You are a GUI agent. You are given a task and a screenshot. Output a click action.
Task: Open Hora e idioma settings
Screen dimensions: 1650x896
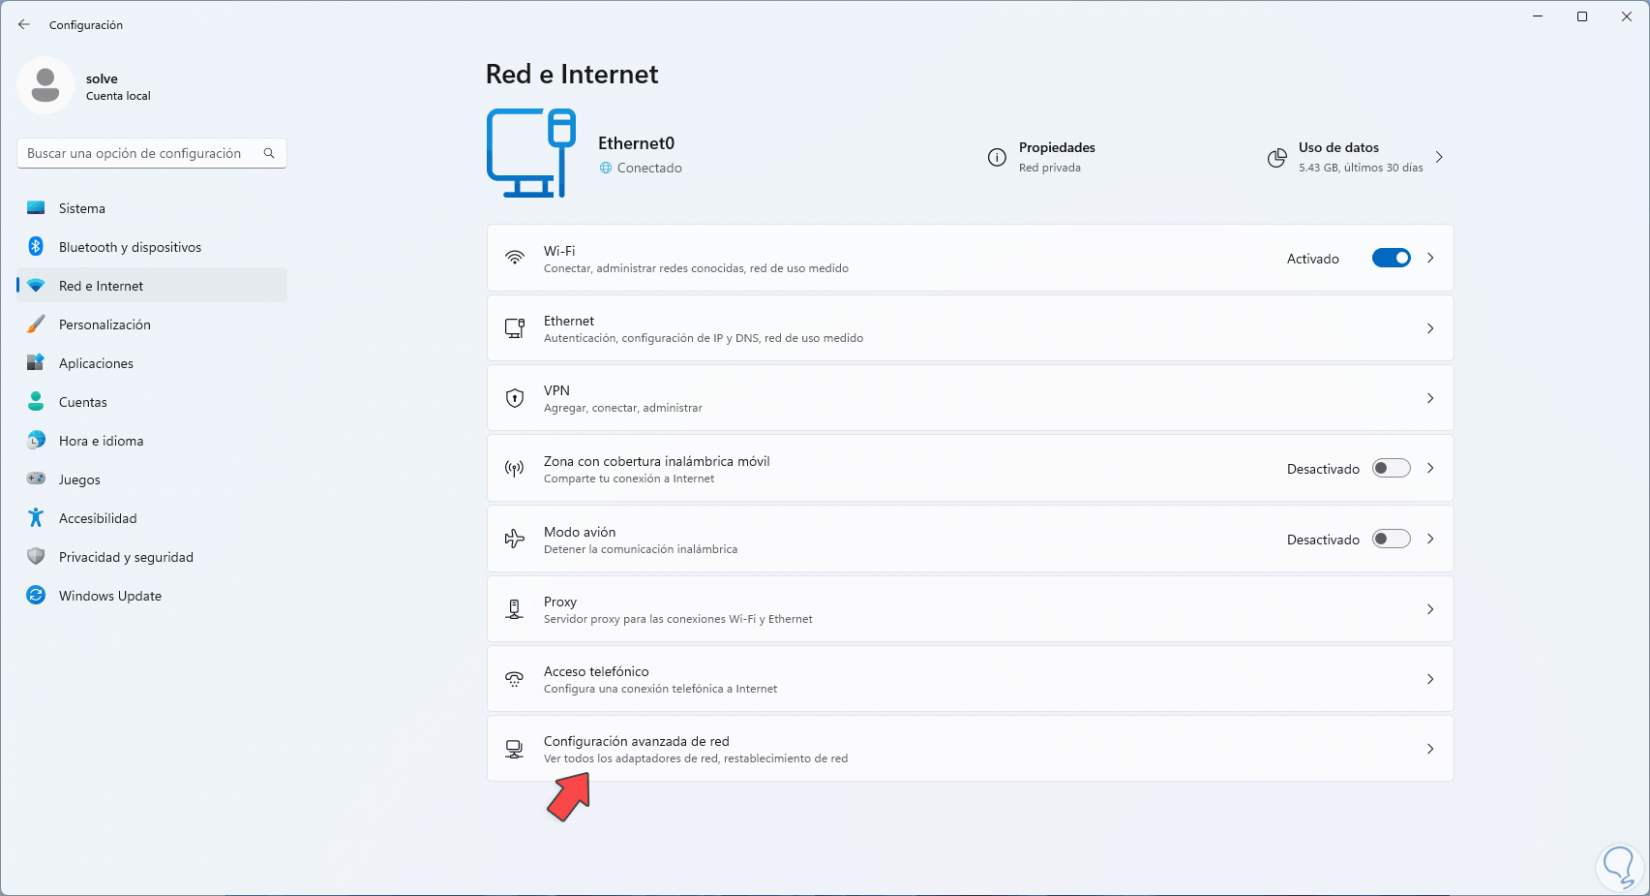coord(152,441)
